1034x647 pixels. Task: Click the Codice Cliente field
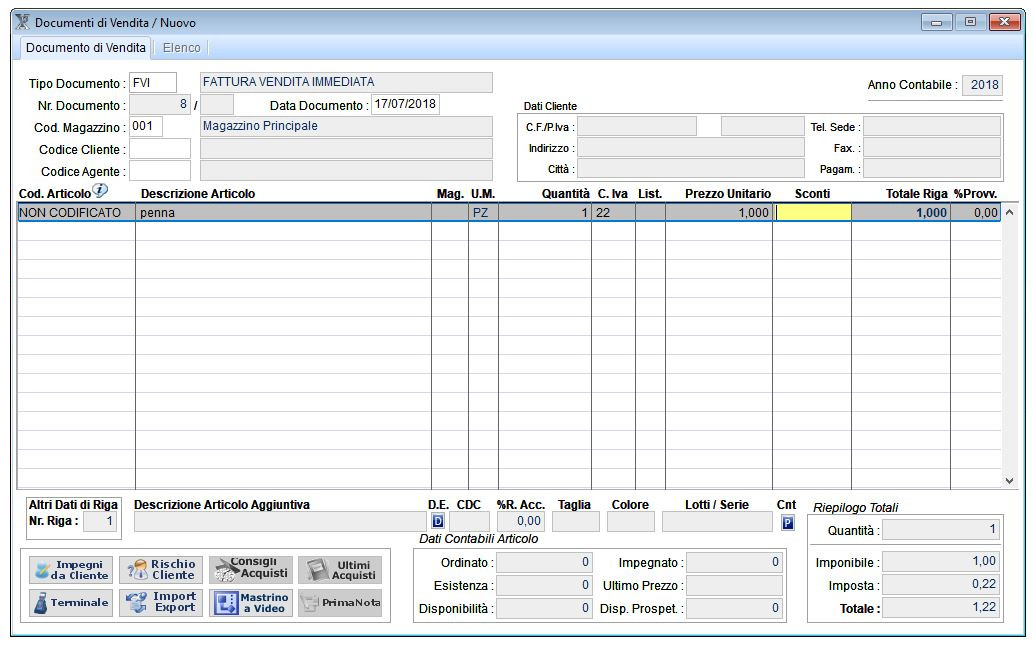click(160, 149)
